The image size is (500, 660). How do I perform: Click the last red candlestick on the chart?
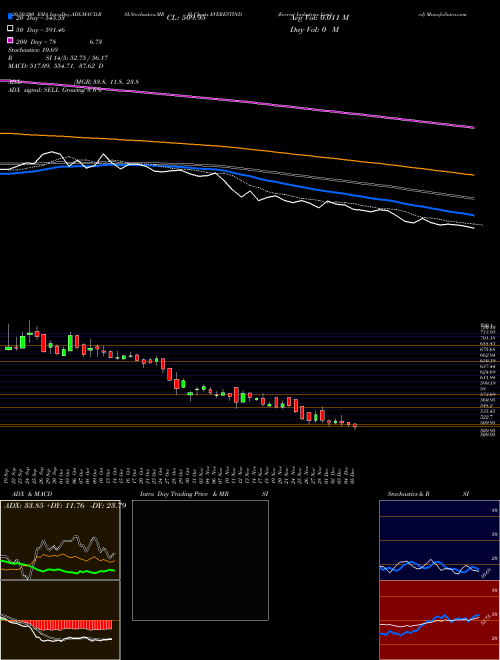click(x=355, y=426)
